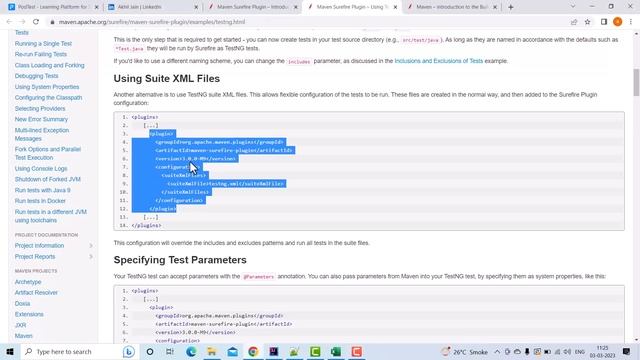Viewport: 640px width, 360px height.
Task: Reload the current page
Action: [x=36, y=22]
